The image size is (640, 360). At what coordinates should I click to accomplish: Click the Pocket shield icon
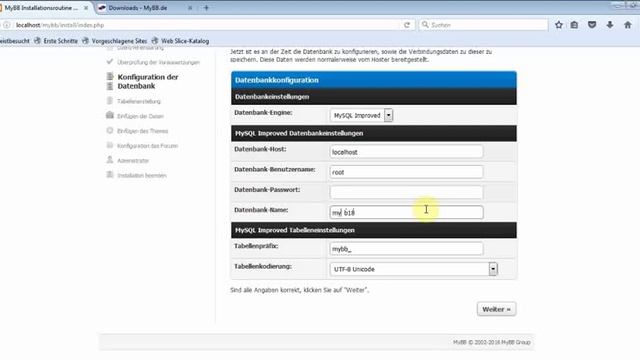click(592, 25)
